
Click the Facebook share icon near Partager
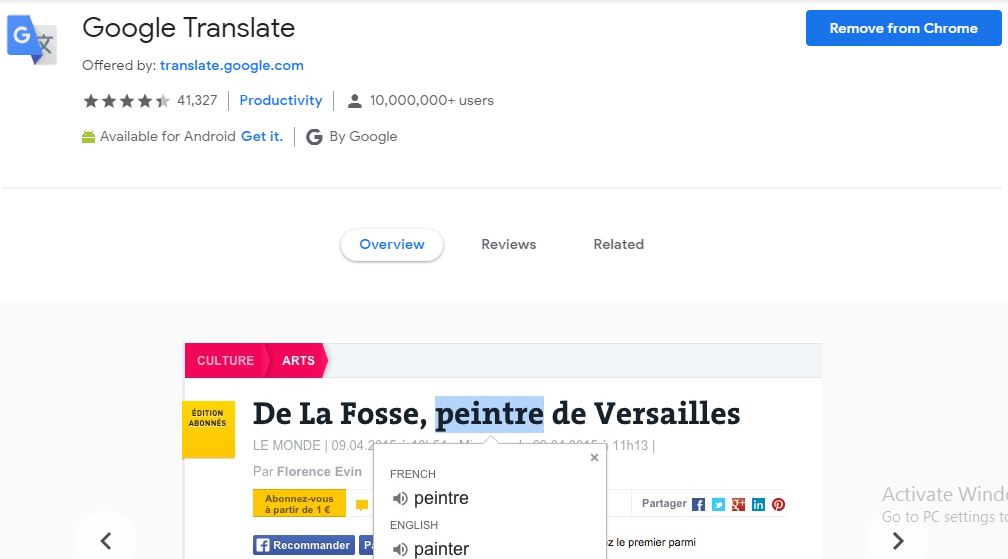(698, 504)
